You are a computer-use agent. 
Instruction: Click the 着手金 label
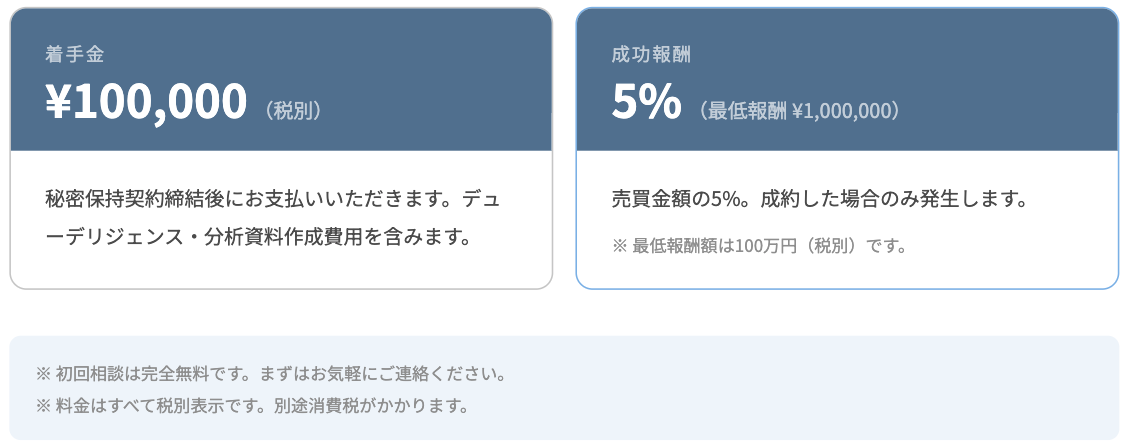click(x=74, y=55)
